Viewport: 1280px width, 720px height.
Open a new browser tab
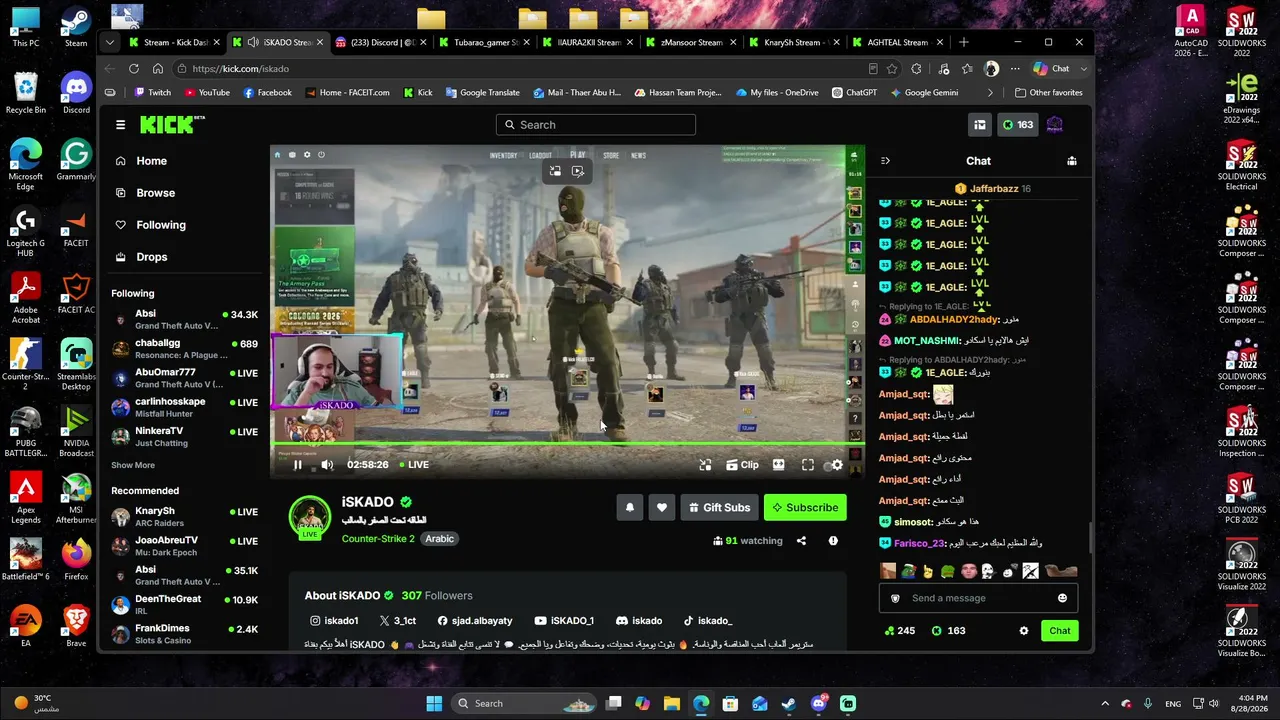click(x=964, y=43)
